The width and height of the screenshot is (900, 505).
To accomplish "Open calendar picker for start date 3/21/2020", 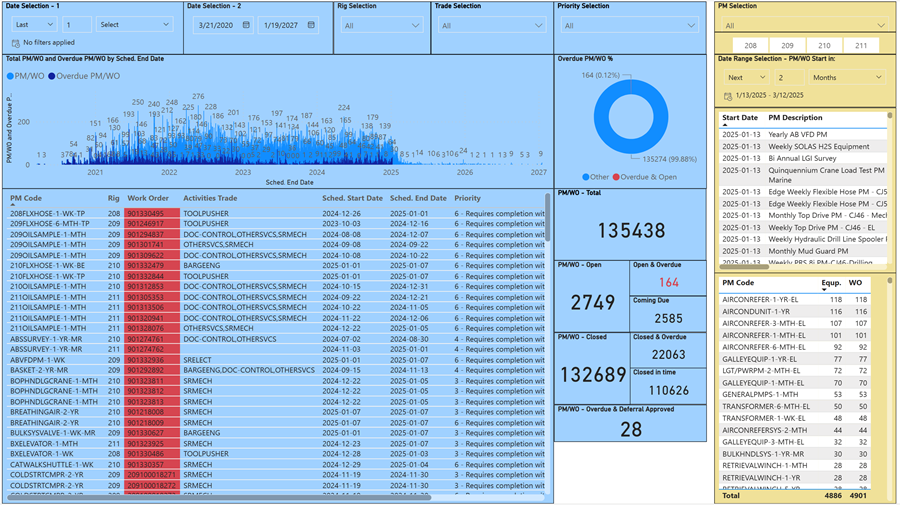I will point(246,25).
